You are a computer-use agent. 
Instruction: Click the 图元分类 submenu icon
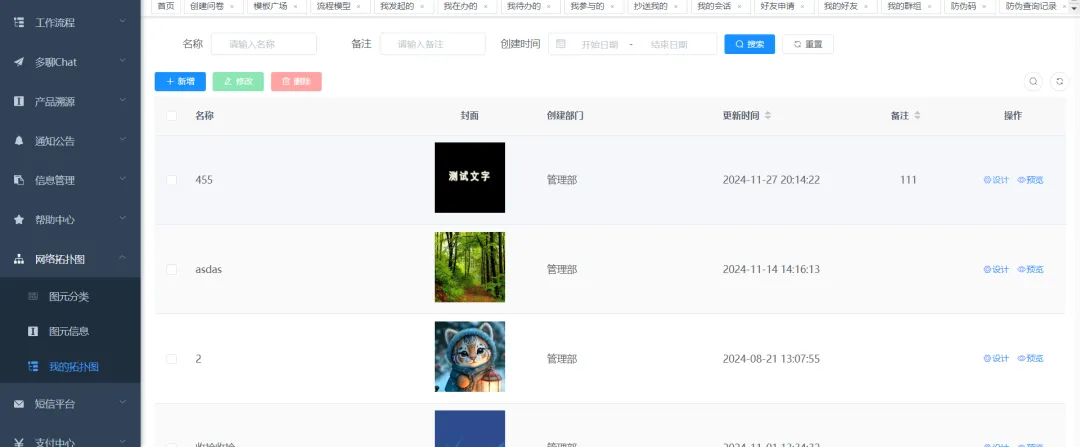click(32, 297)
